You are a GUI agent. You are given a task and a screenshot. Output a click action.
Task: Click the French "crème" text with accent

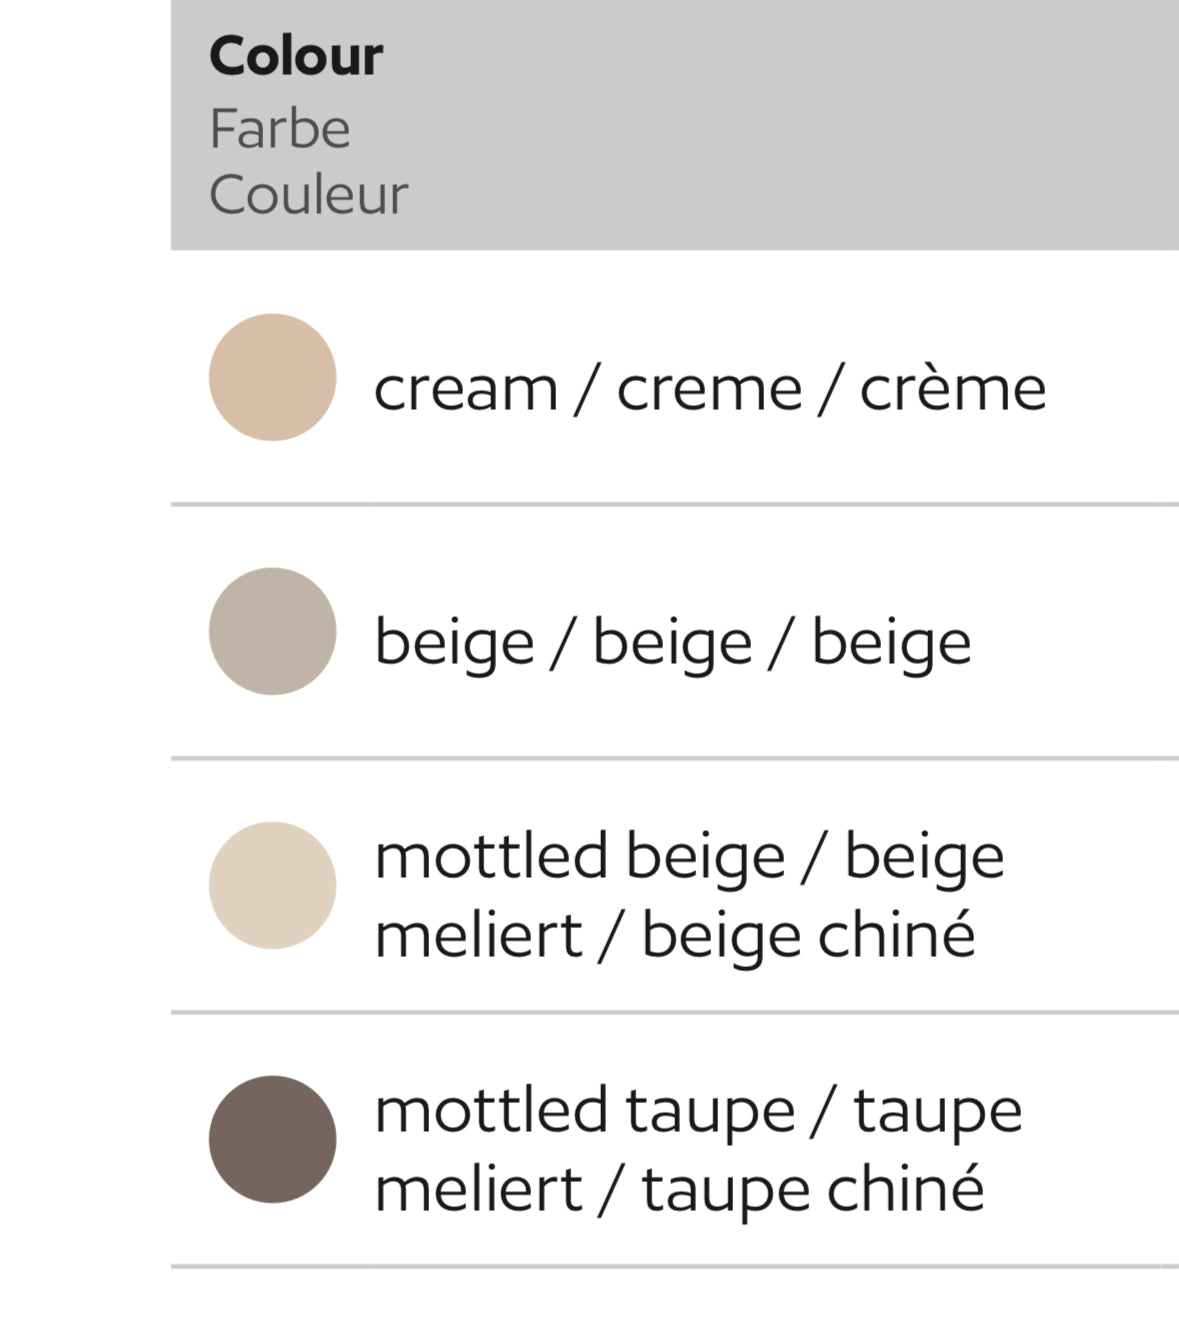[953, 389]
